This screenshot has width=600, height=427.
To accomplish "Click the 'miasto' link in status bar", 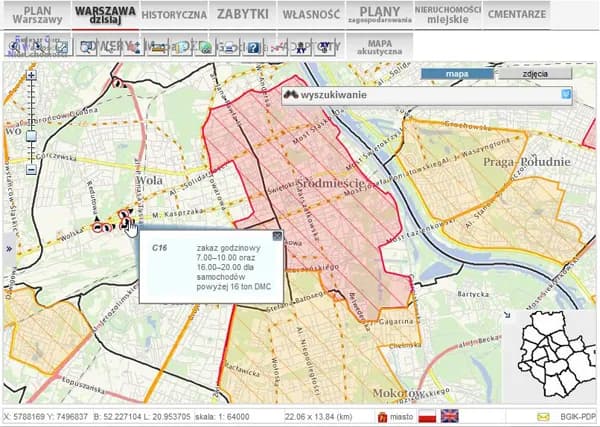I will click(396, 416).
